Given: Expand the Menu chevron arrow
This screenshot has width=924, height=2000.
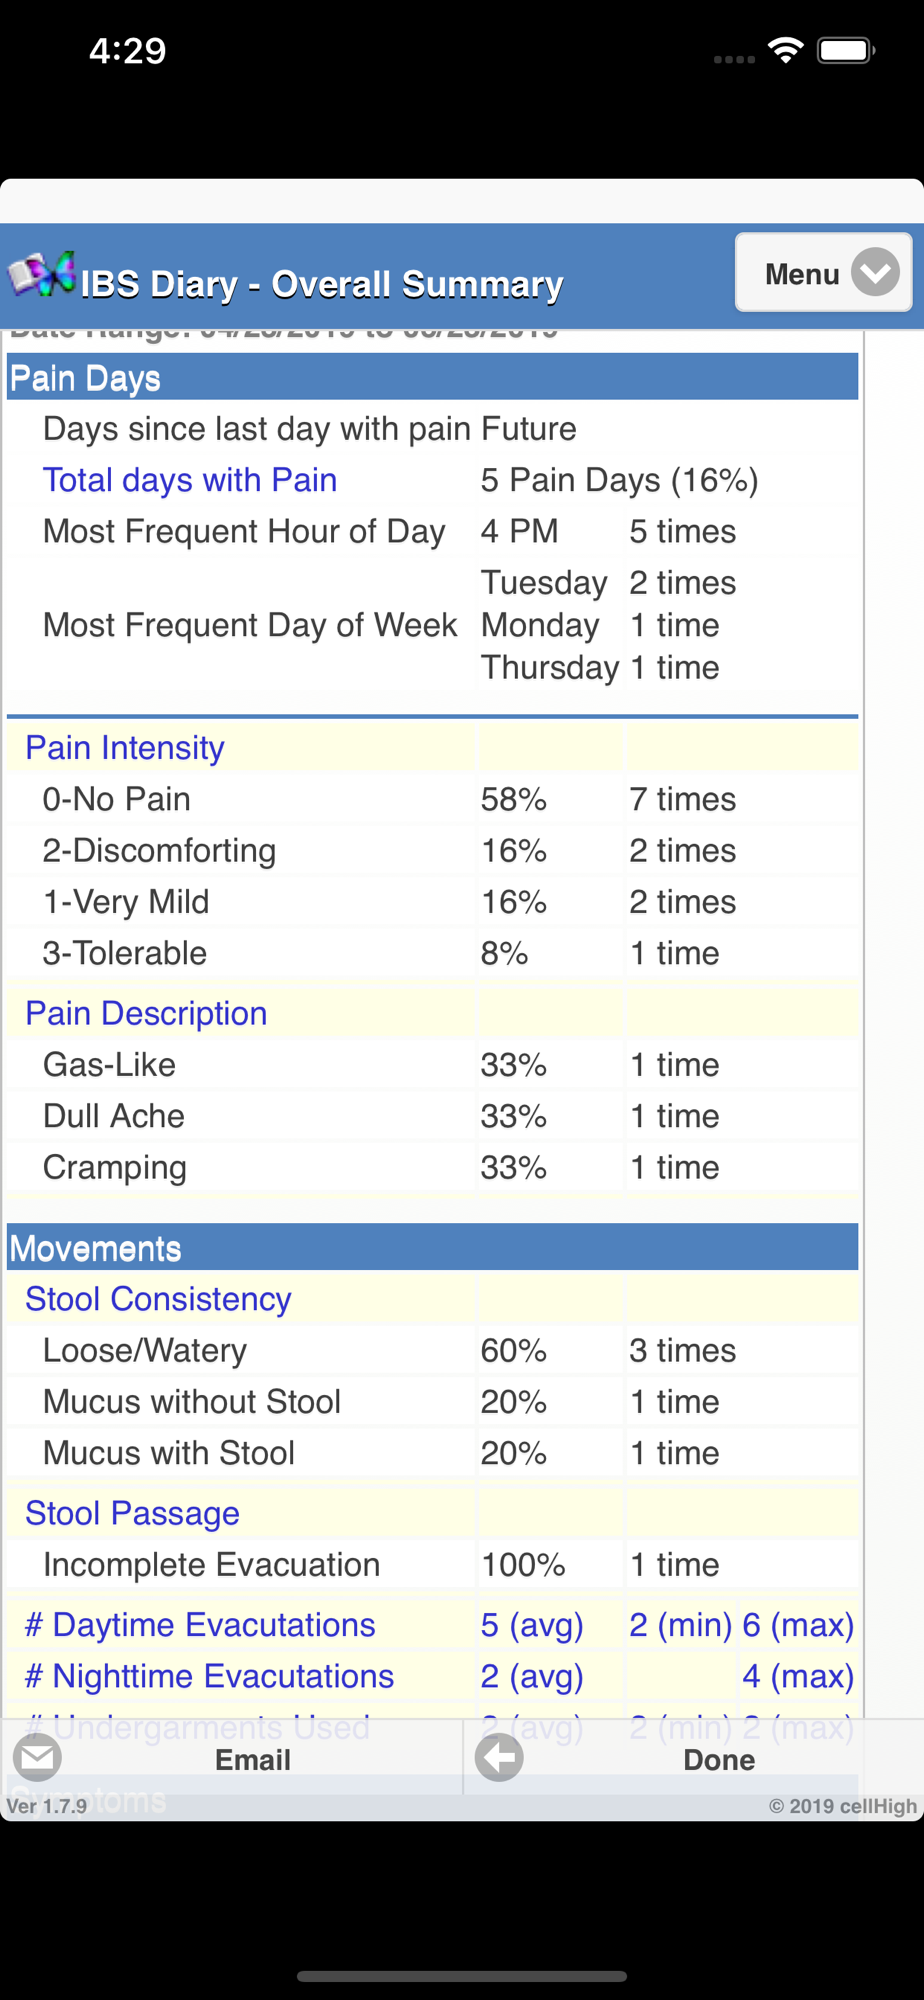Looking at the screenshot, I should point(875,272).
